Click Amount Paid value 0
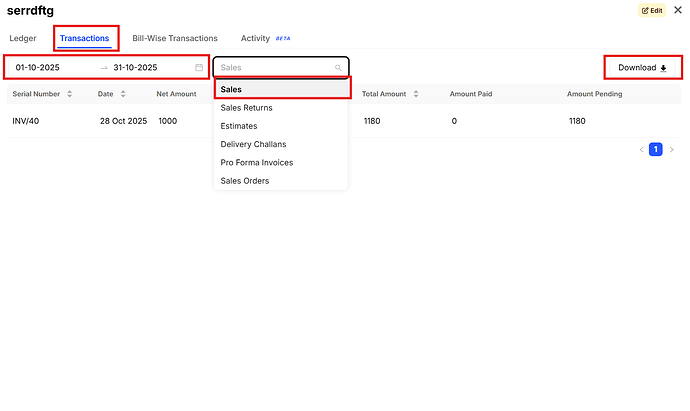This screenshot has width=690, height=411. pos(454,121)
